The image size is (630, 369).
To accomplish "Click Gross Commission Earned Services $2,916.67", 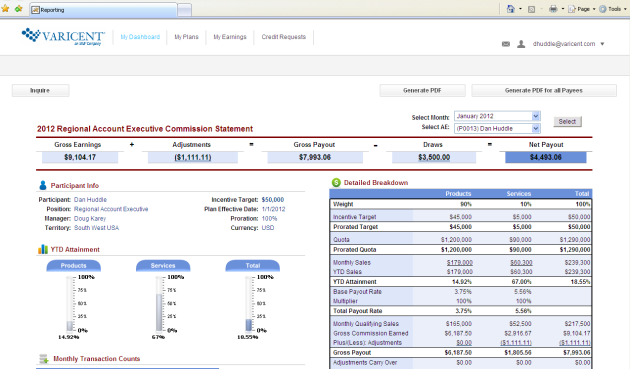I will [518, 333].
